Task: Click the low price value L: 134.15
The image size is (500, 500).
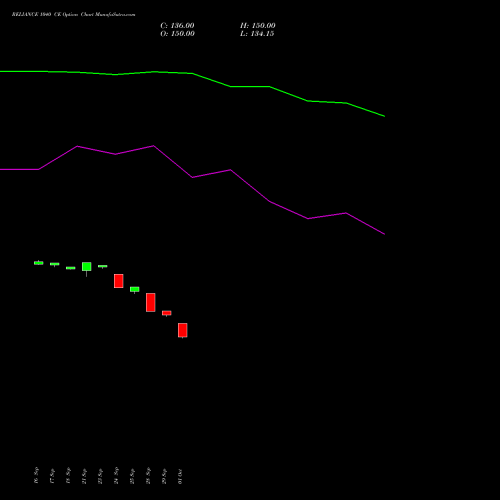Action: coord(257,34)
